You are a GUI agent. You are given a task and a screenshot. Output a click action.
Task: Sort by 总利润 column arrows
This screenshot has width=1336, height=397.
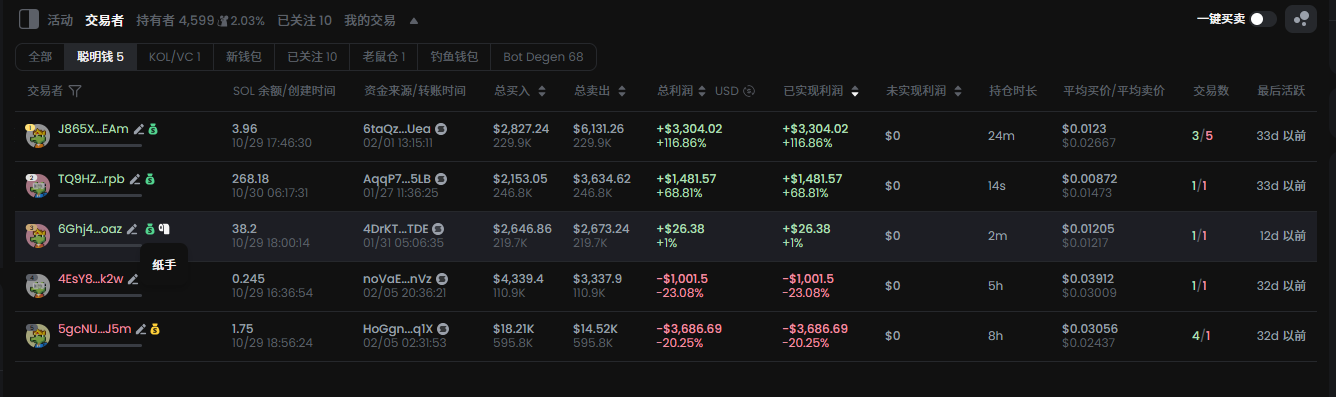pos(702,91)
